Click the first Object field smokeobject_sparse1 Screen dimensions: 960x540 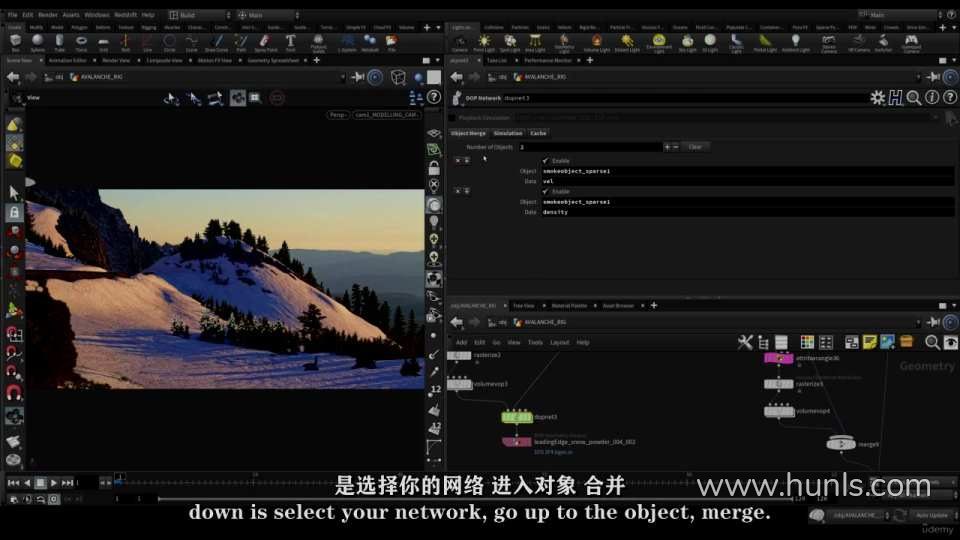pos(748,171)
